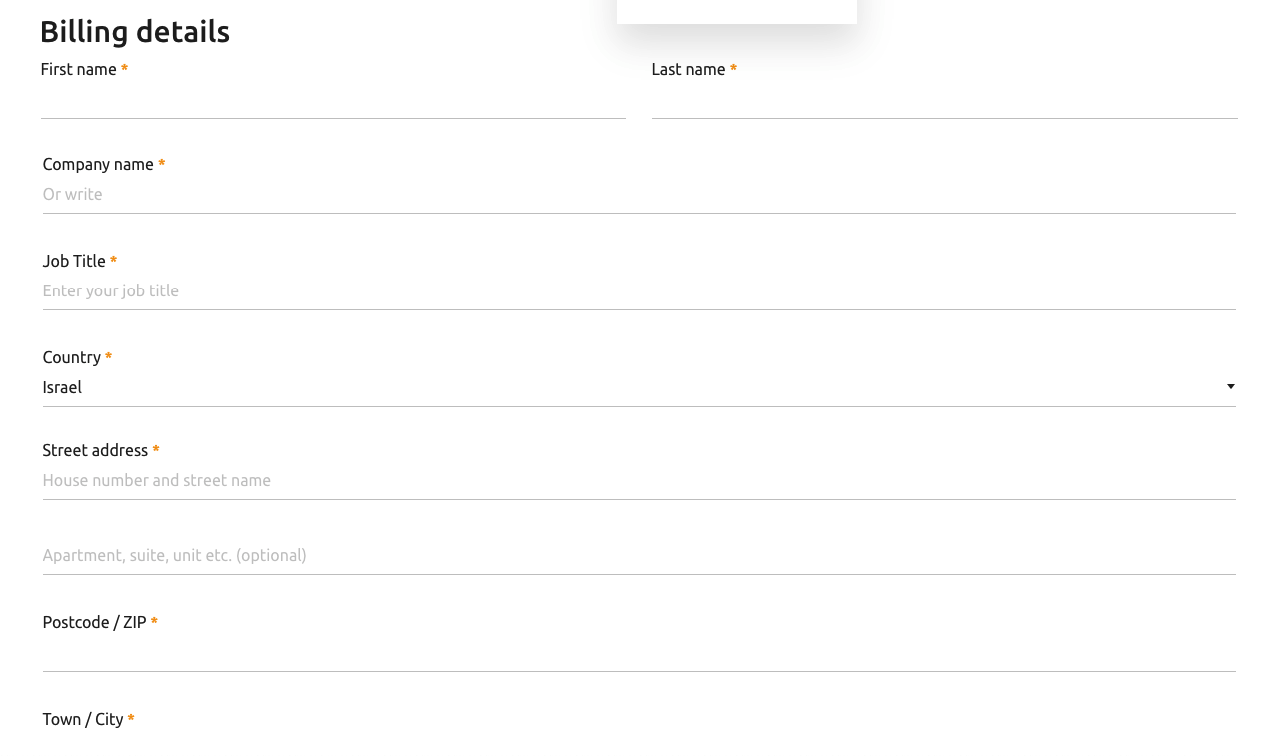Click the Street address label
The image size is (1287, 756).
[x=95, y=450]
